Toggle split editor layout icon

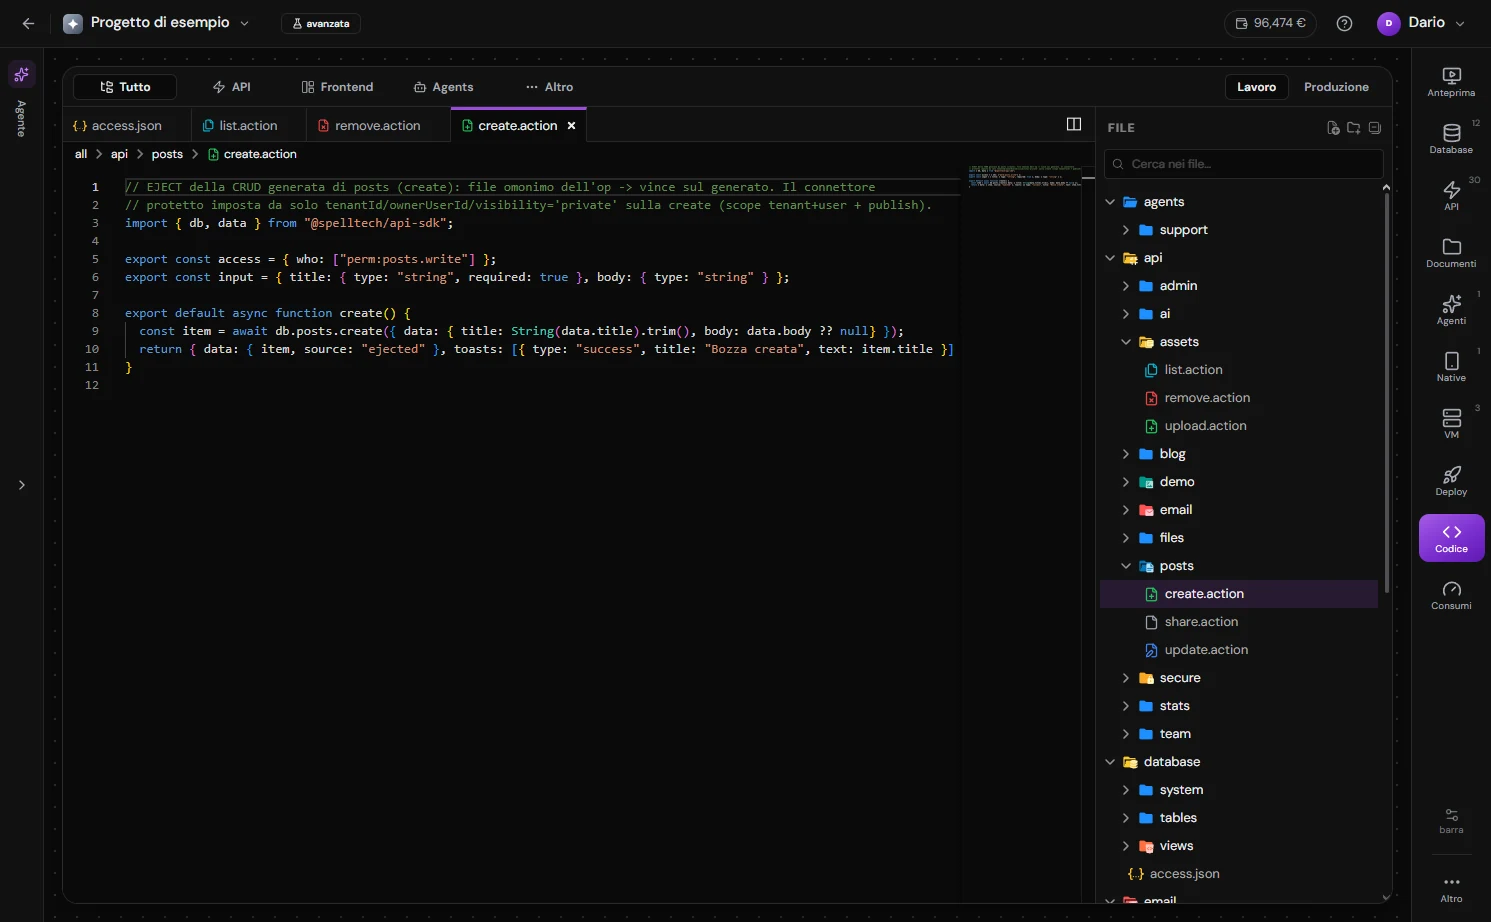1074,124
